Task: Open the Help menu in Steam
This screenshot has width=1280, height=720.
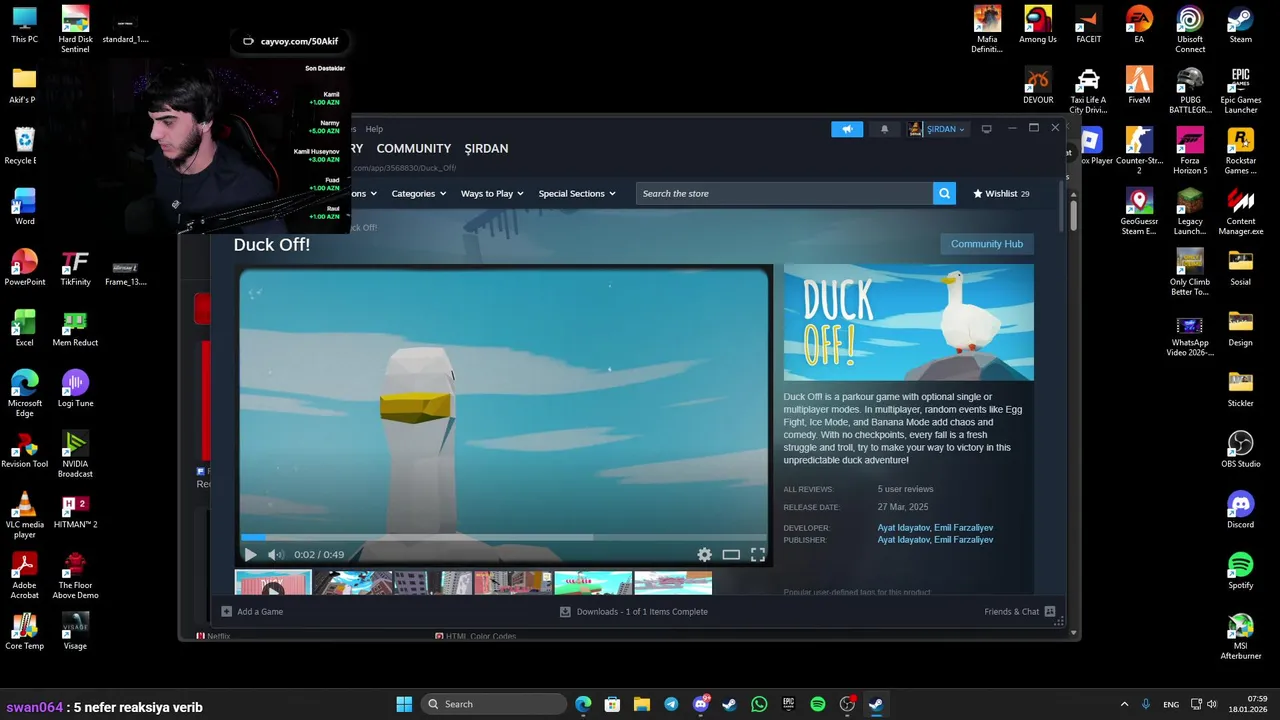Action: (374, 129)
